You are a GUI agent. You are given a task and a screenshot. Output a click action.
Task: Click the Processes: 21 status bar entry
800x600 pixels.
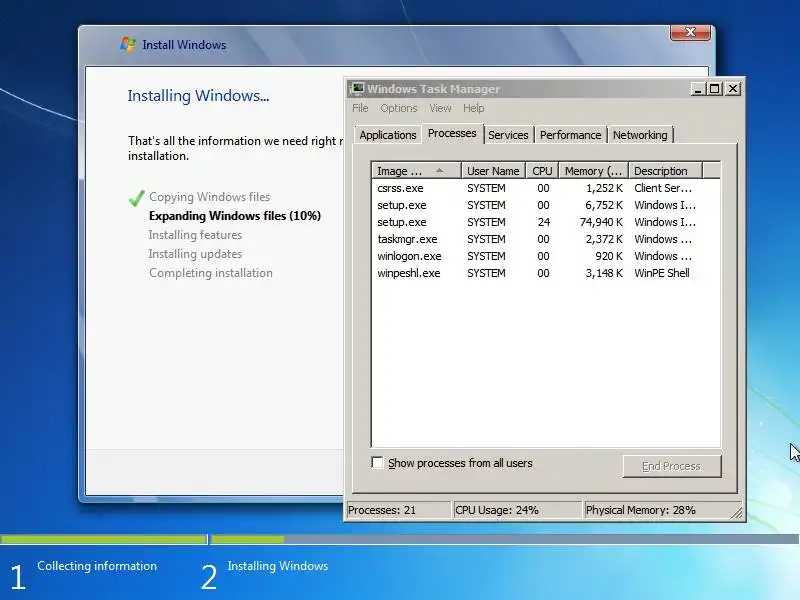pos(398,510)
